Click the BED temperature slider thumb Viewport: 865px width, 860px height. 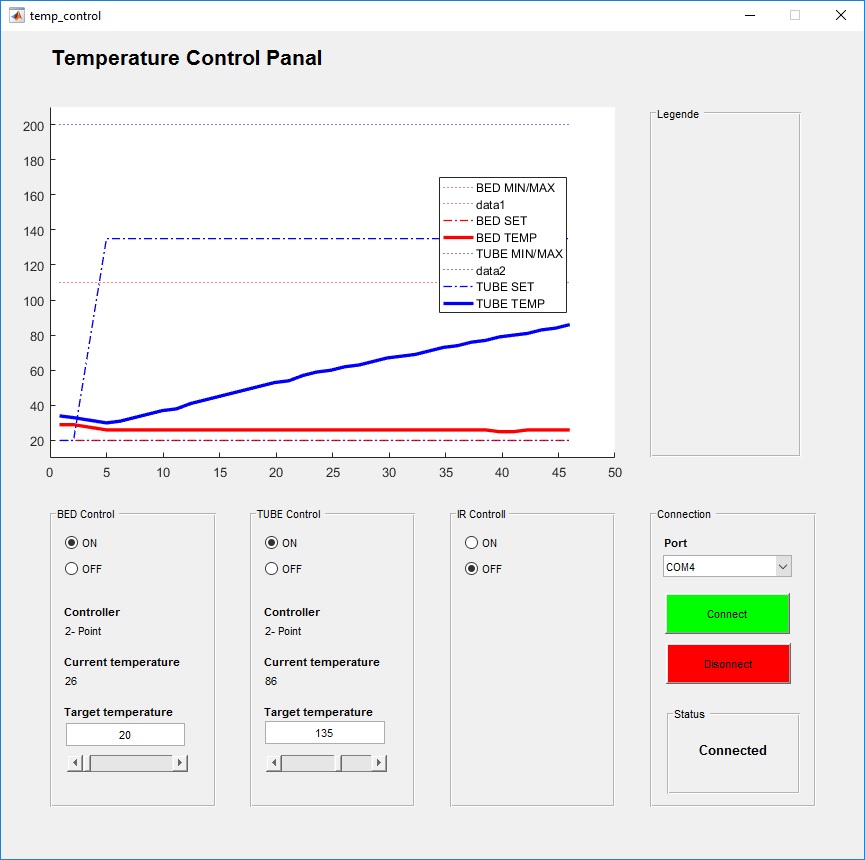(86, 763)
